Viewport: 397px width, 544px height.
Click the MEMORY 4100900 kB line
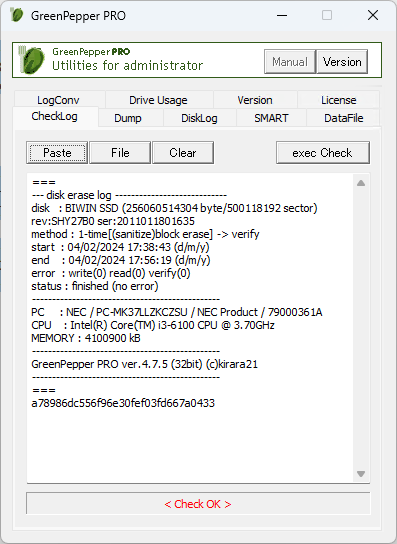pyautogui.click(x=86, y=338)
